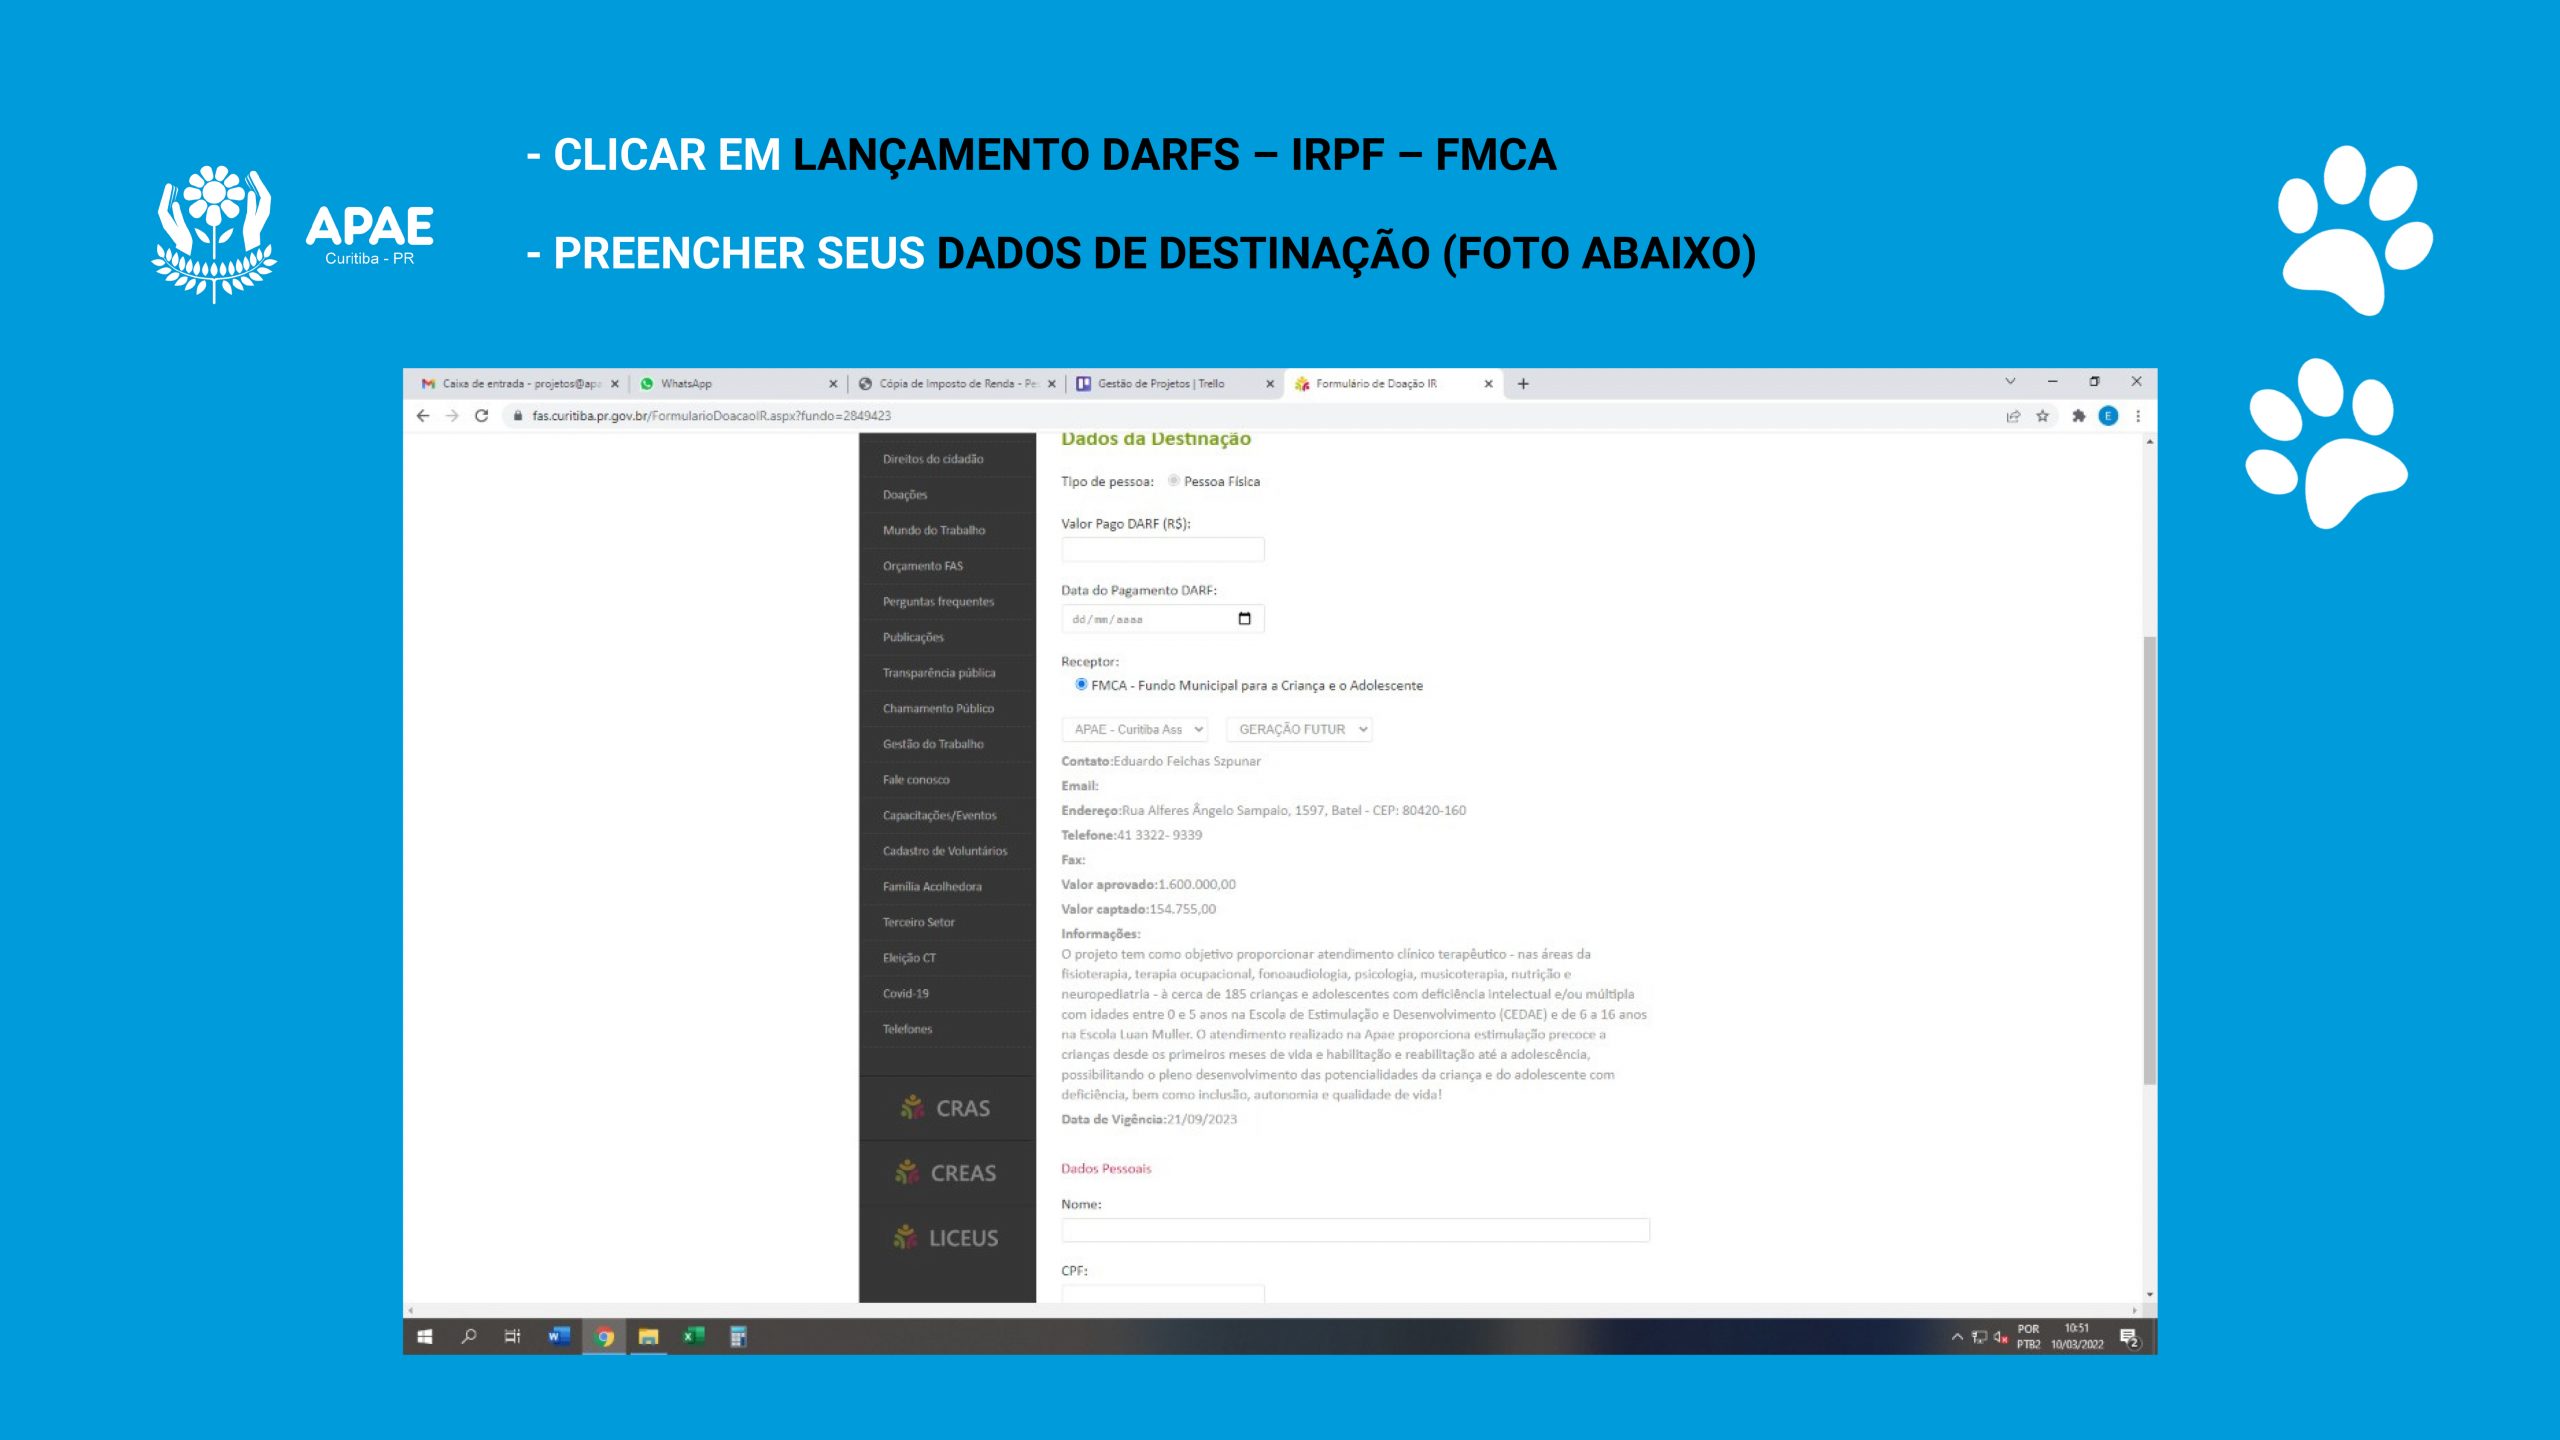The height and width of the screenshot is (1440, 2560).
Task: Open Mundo do Trabalho sidebar link
Action: click(x=934, y=530)
